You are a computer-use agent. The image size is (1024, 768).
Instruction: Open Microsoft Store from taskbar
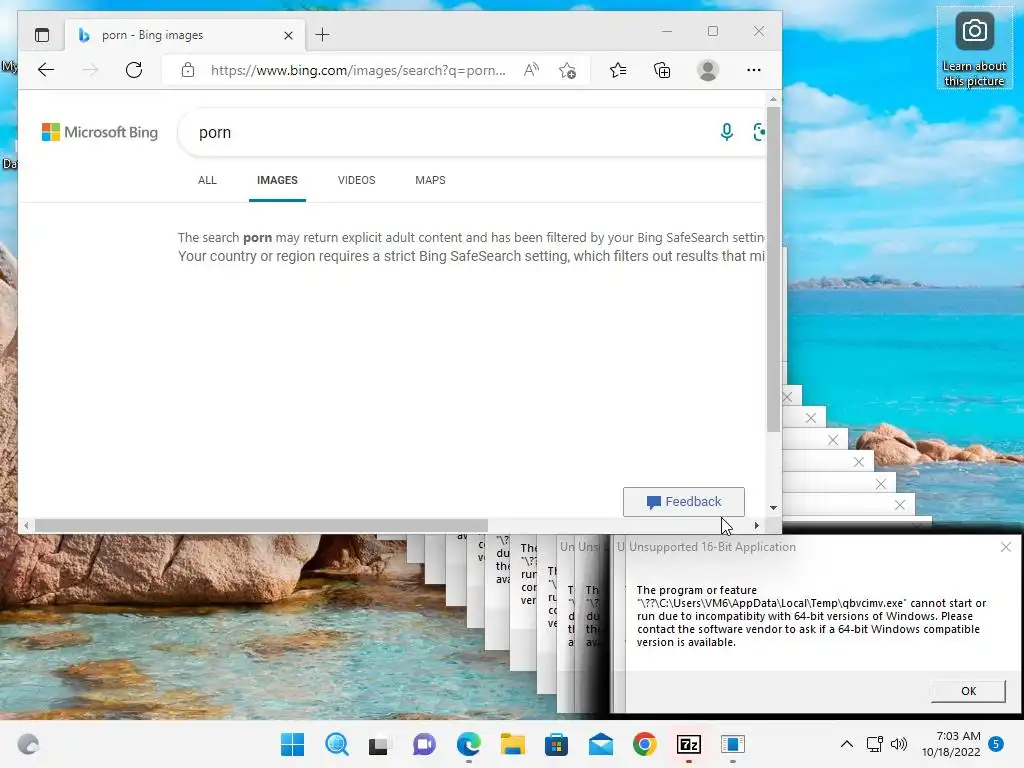click(556, 744)
